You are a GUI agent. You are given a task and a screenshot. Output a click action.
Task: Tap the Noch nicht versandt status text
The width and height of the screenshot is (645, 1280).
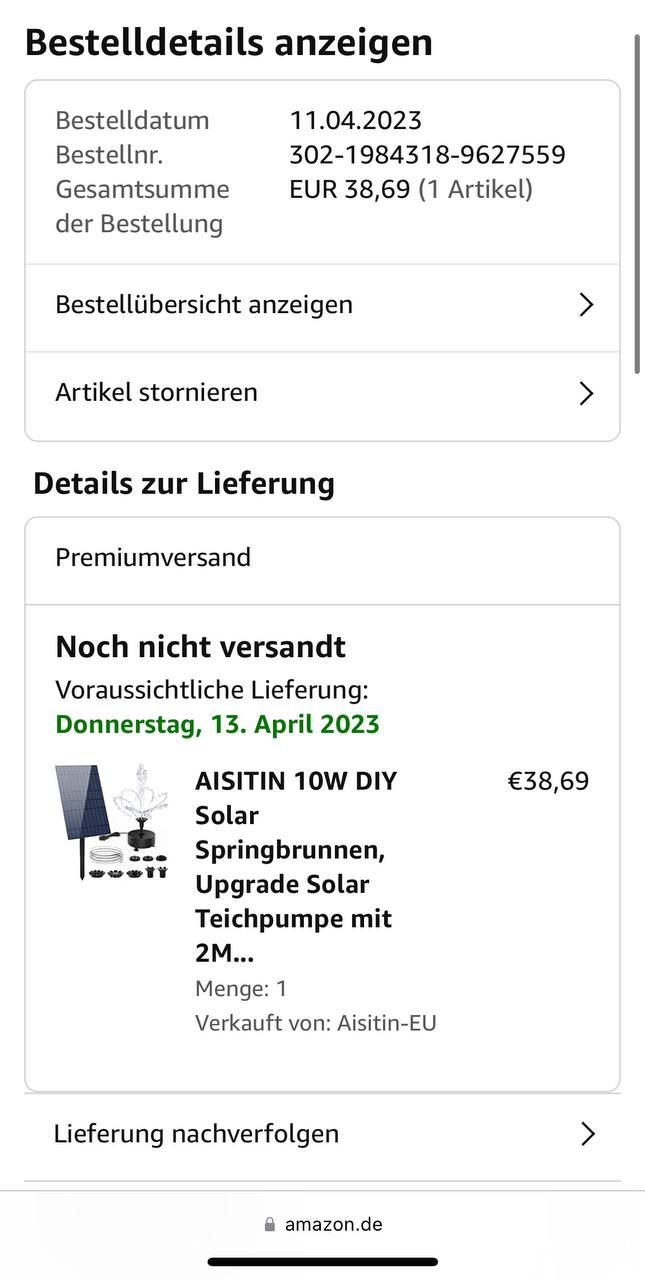click(x=200, y=647)
